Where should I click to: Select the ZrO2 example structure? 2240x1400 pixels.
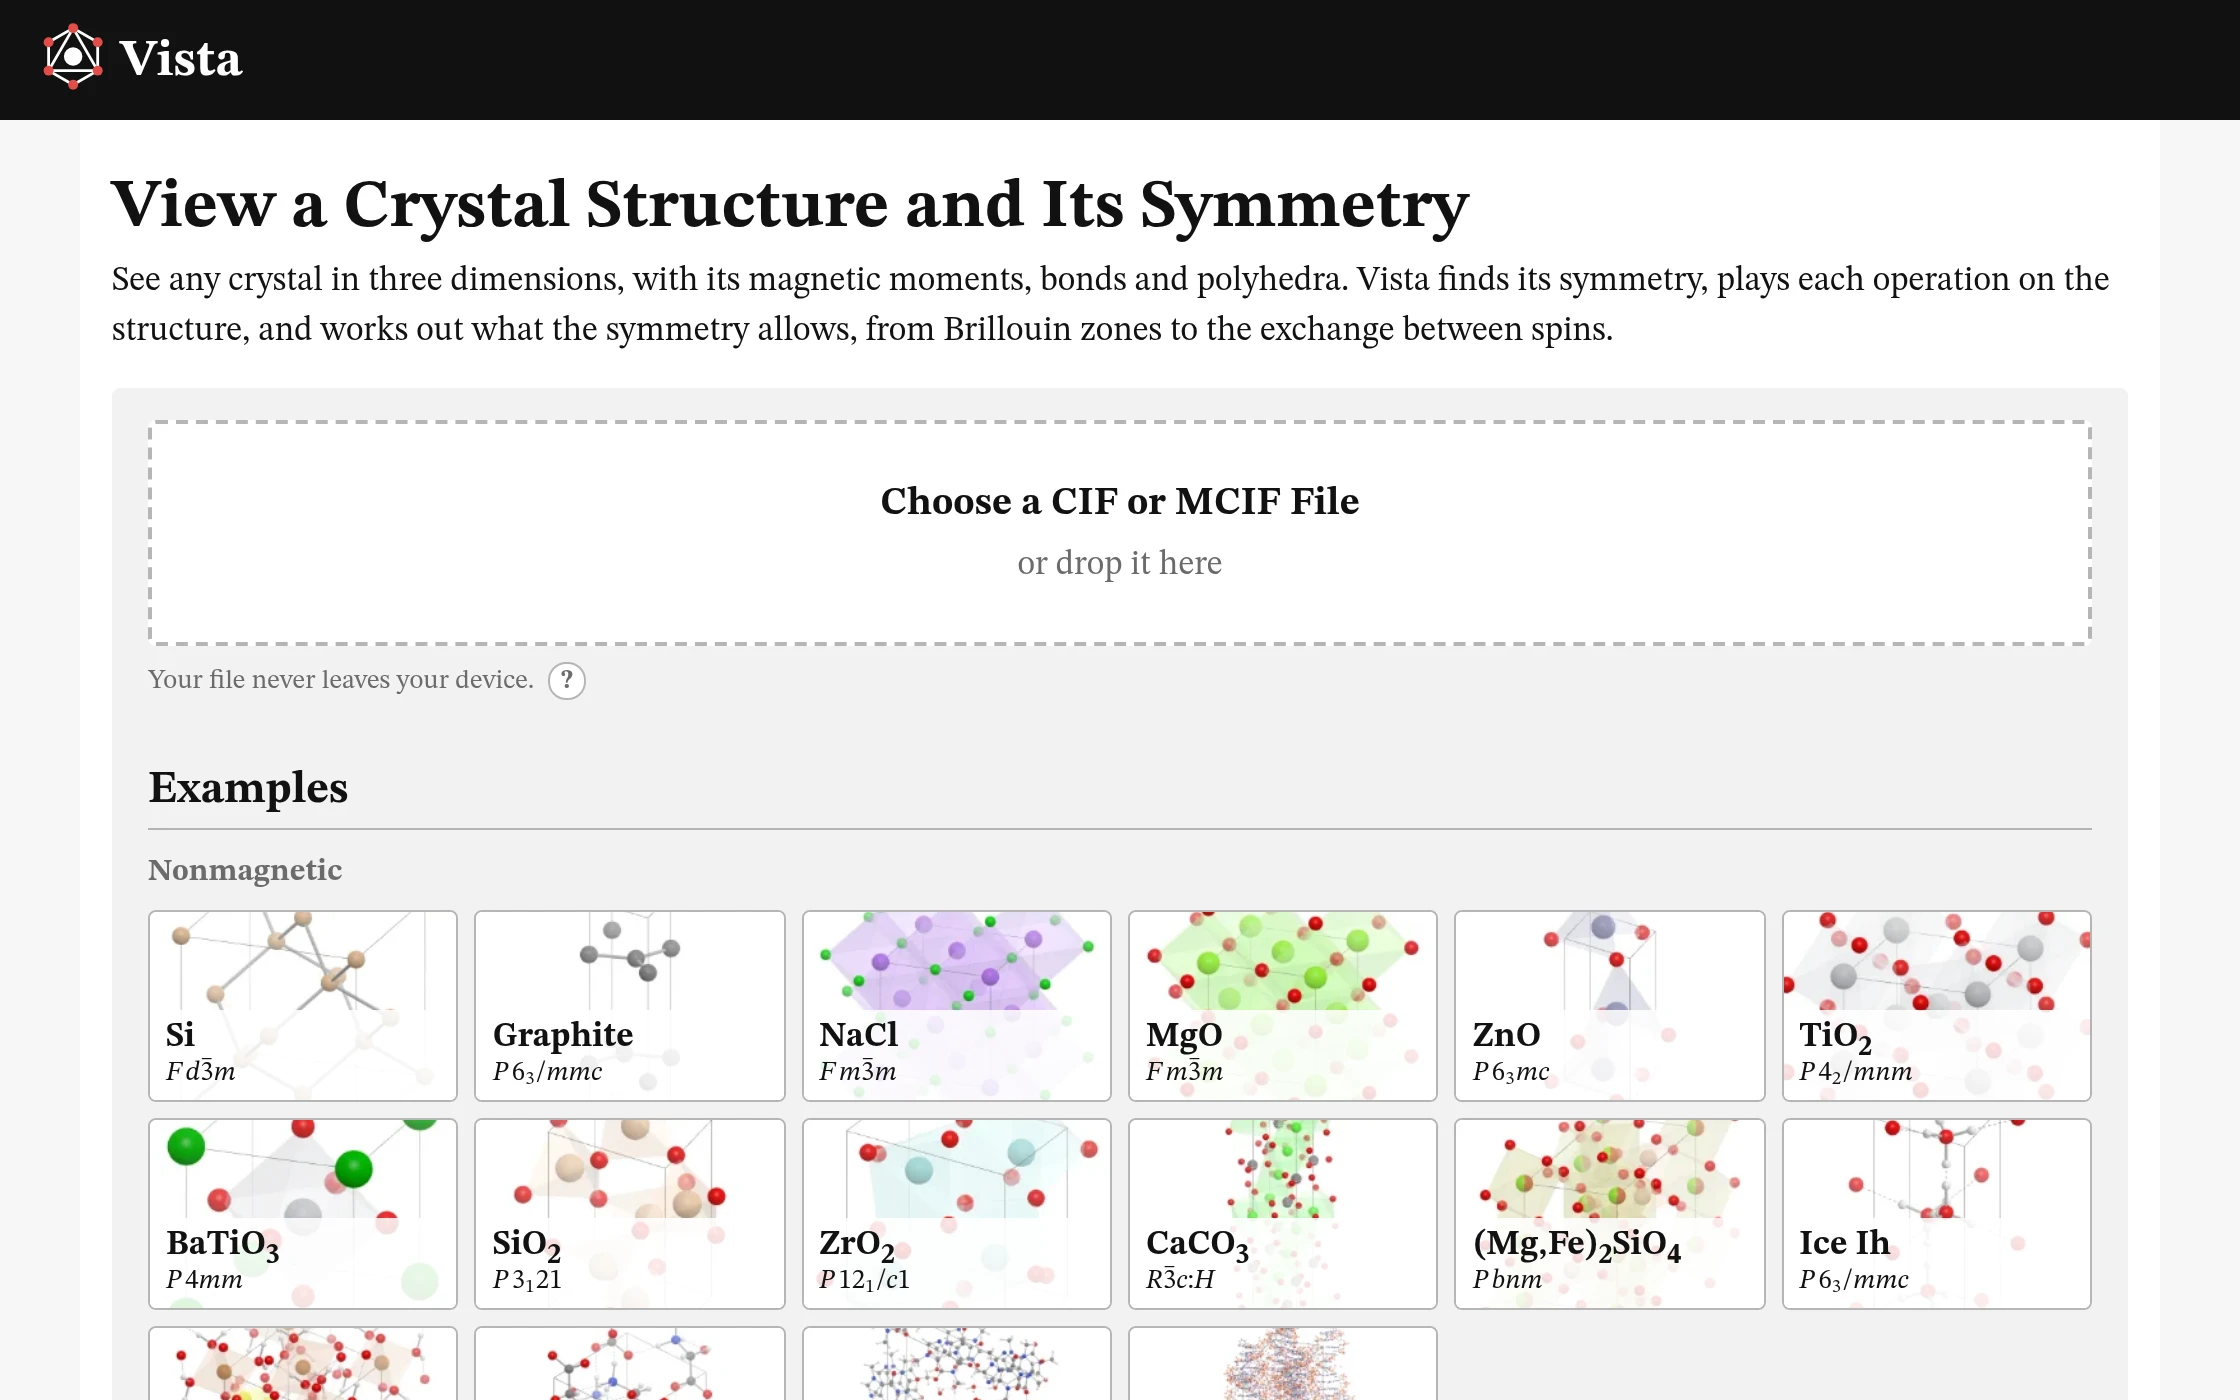(x=957, y=1214)
